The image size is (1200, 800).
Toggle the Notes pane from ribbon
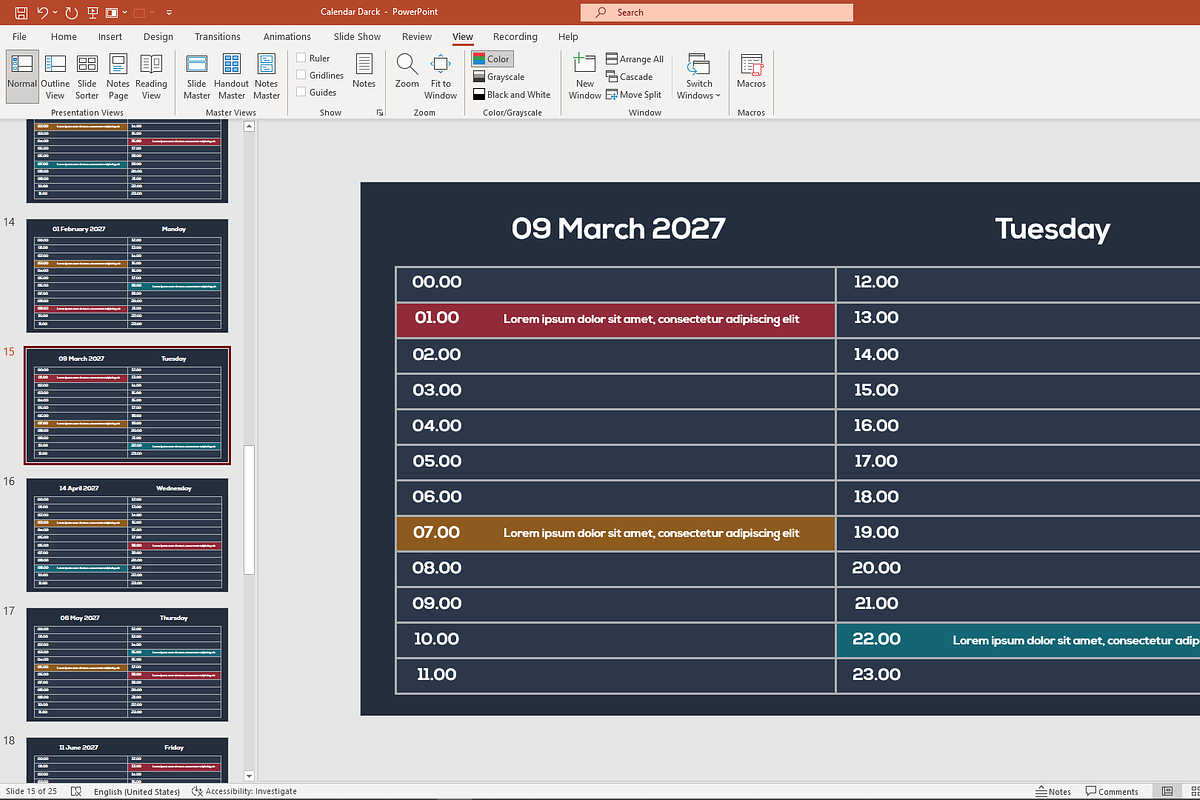364,71
